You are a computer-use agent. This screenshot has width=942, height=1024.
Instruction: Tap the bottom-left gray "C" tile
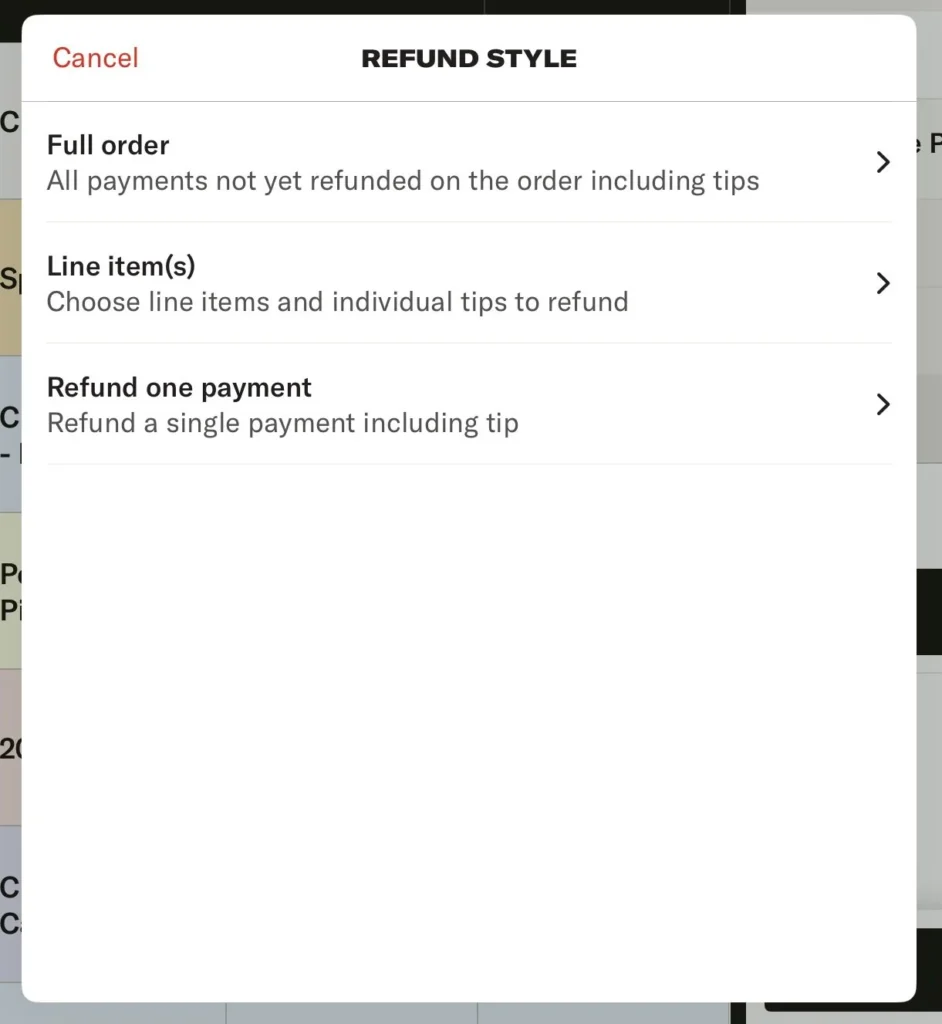click(x=10, y=905)
